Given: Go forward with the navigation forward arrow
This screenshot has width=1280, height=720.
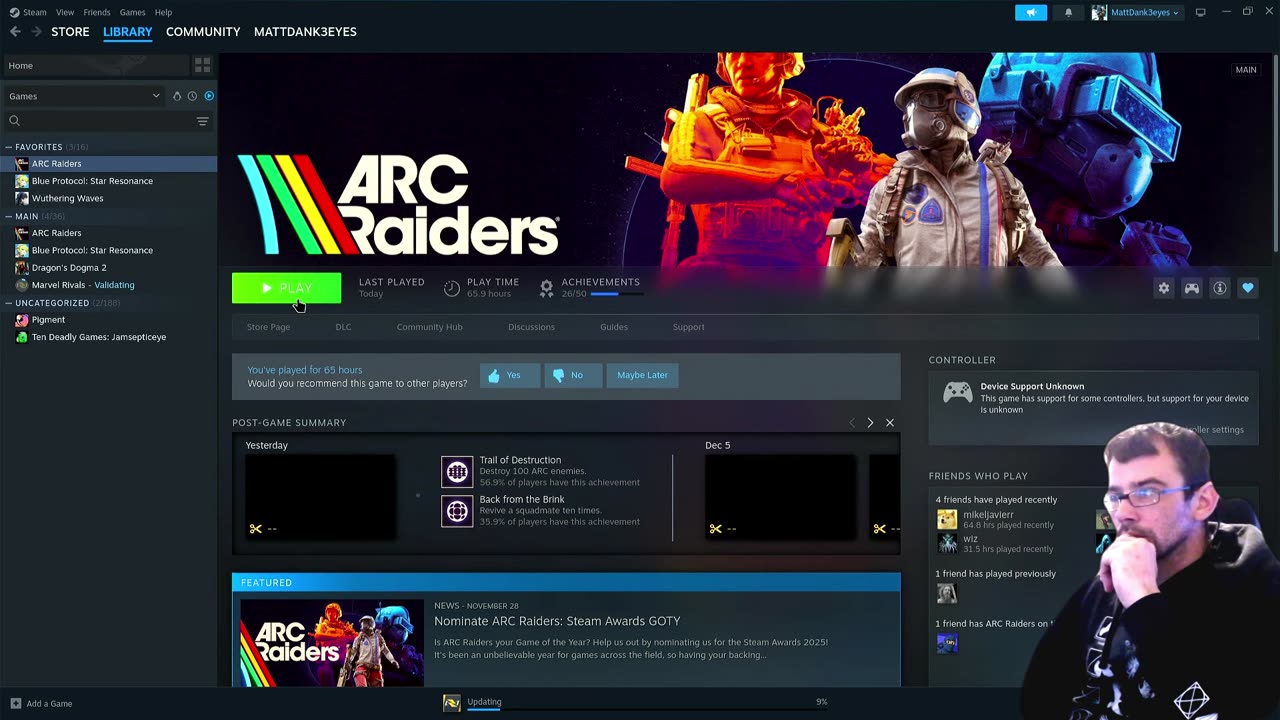Looking at the screenshot, I should pyautogui.click(x=37, y=32).
